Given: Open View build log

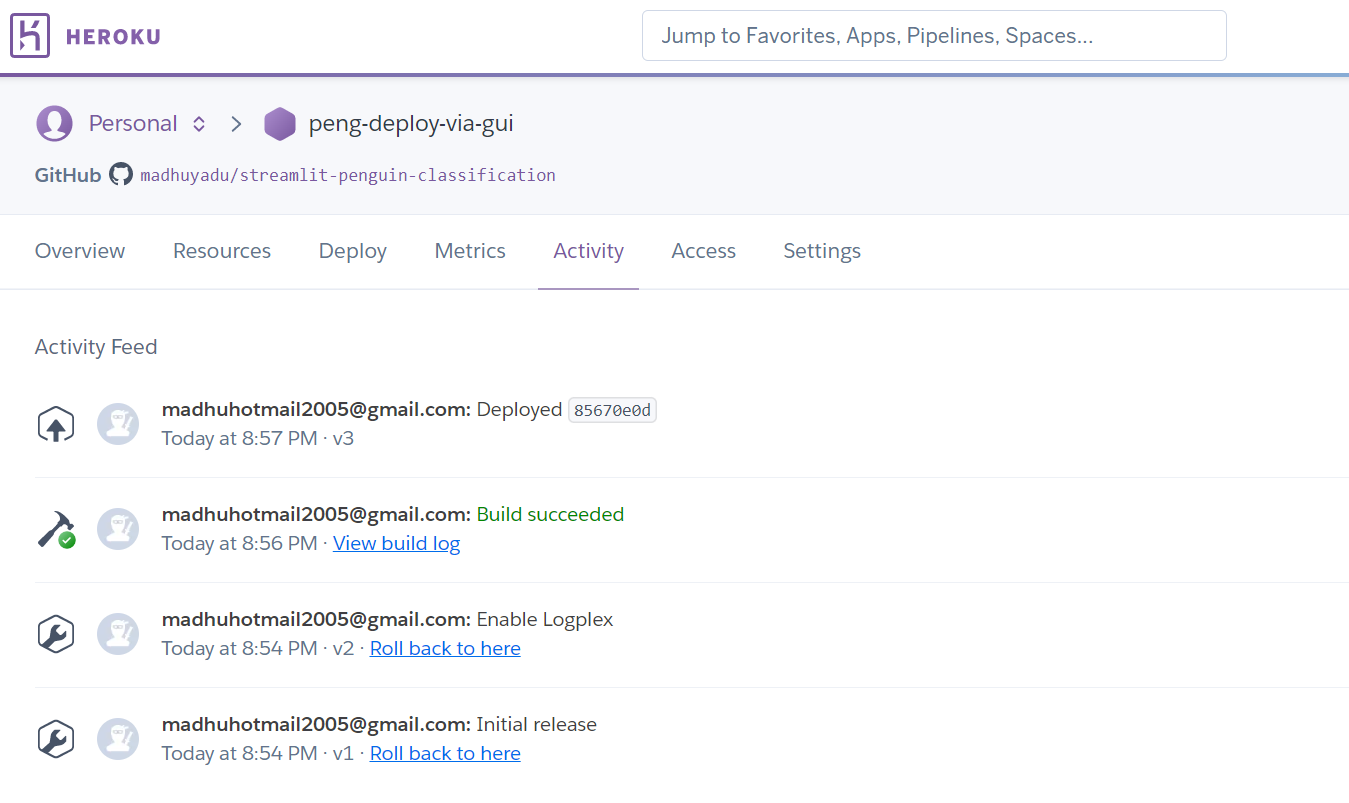Looking at the screenshot, I should pos(396,543).
